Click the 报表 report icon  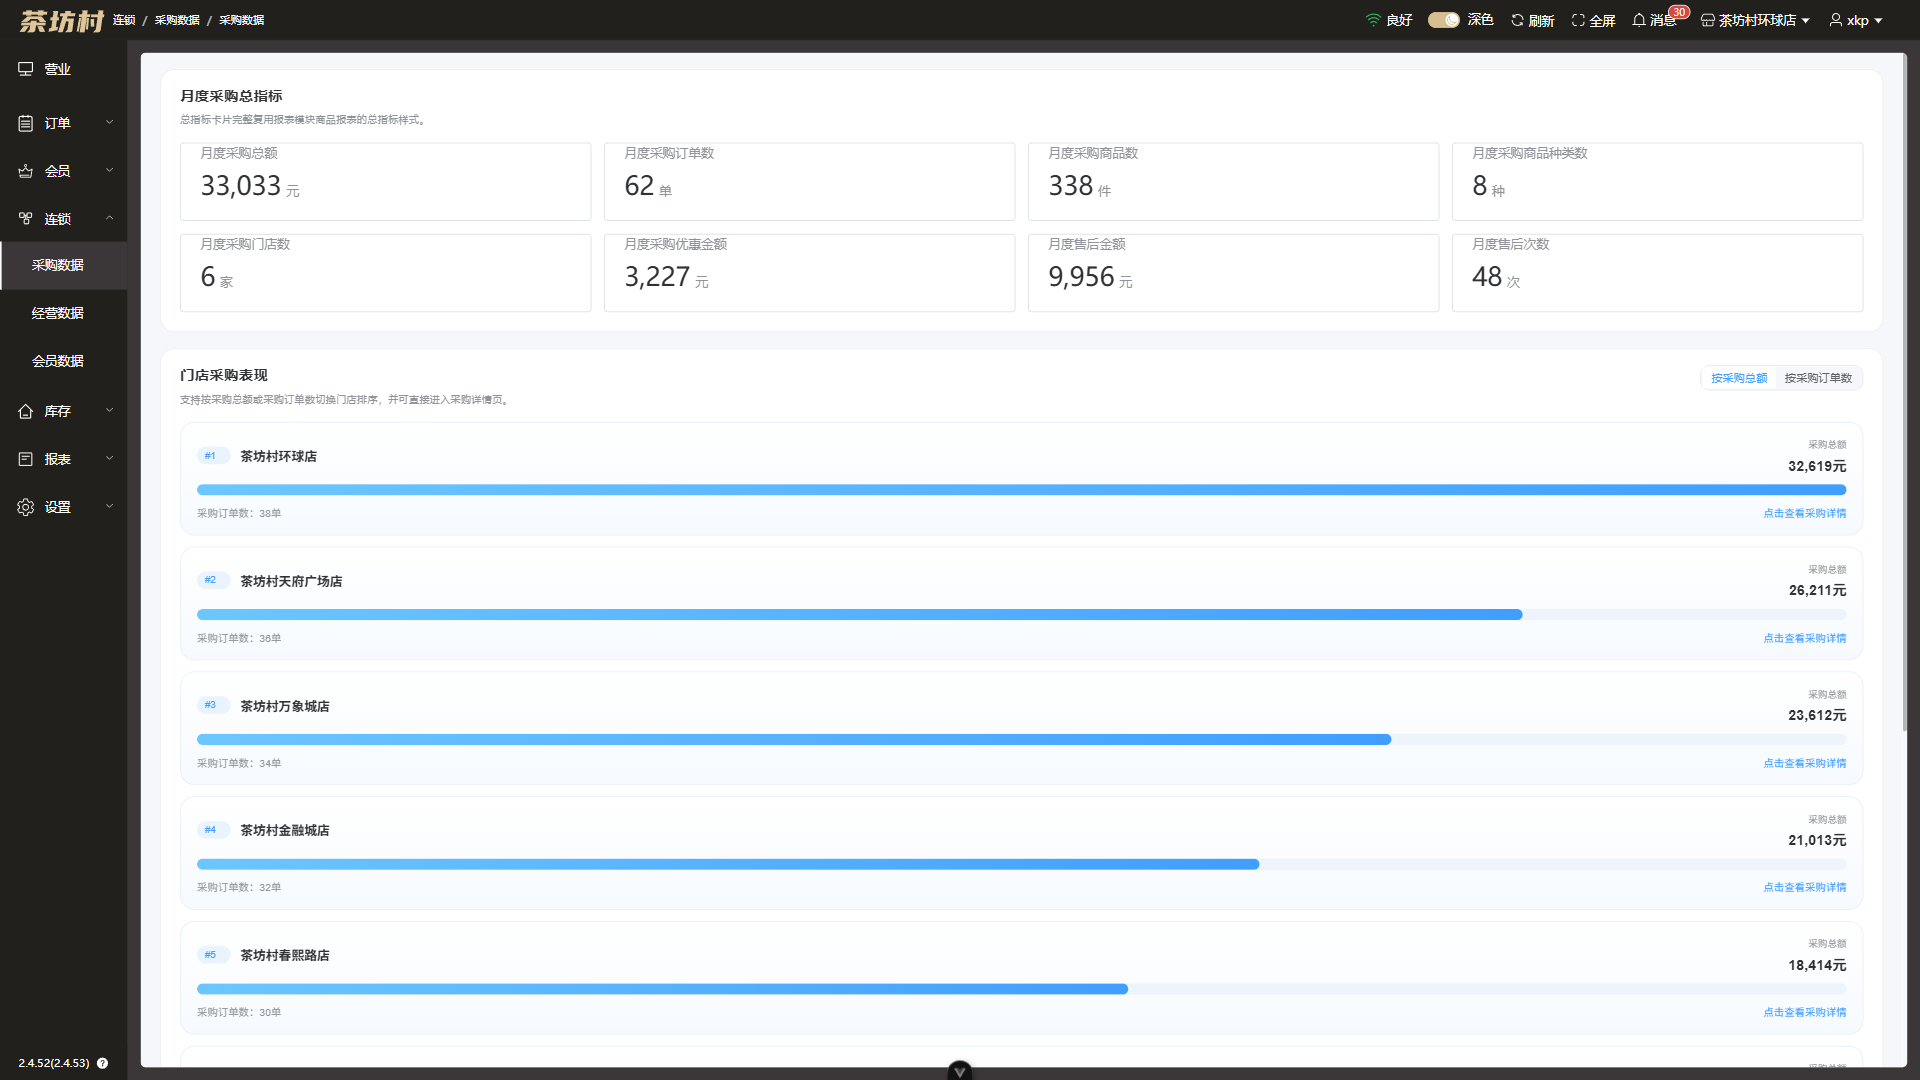click(x=26, y=459)
